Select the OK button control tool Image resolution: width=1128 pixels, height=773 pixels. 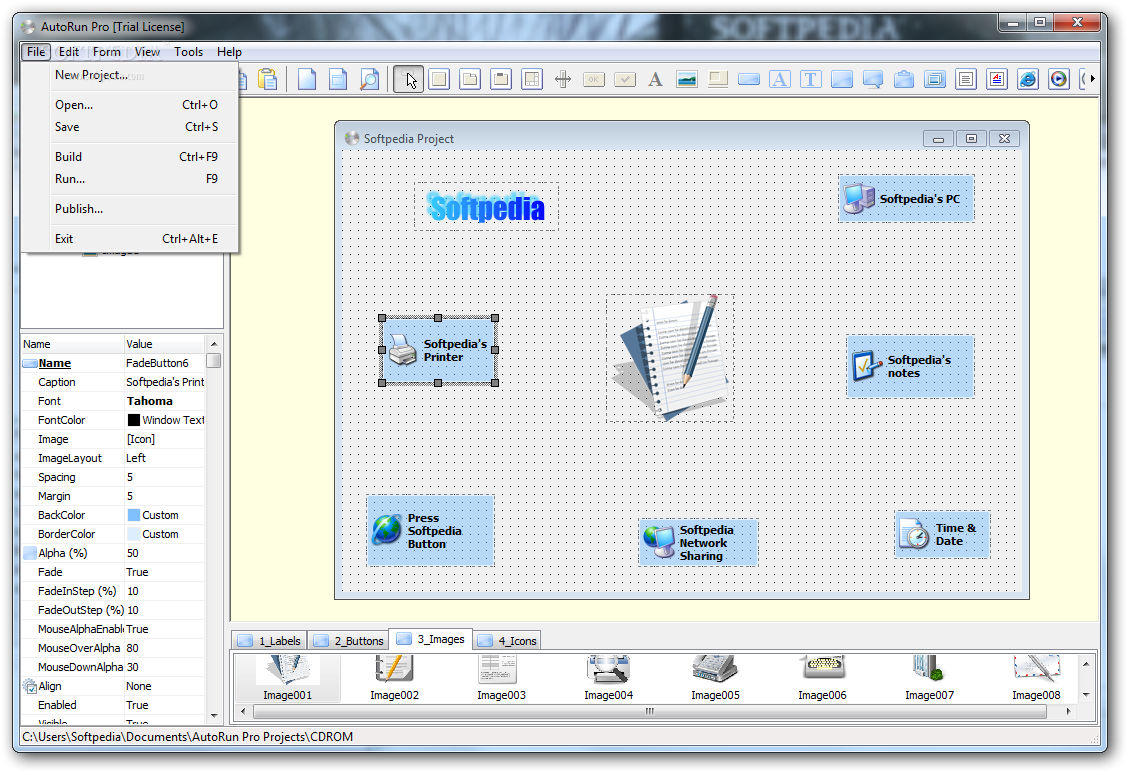[593, 79]
